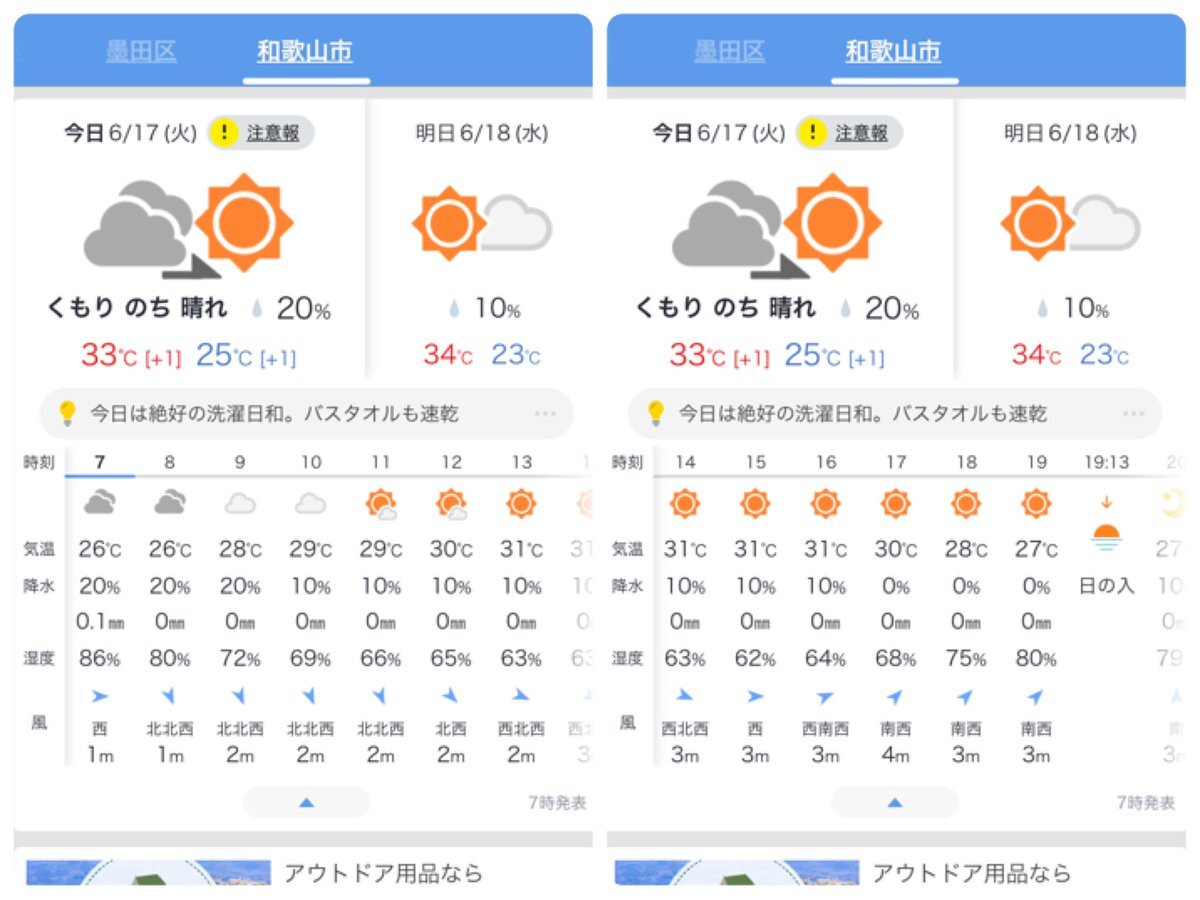Collapse hourly forecast with up arrow, left screenshot
This screenshot has height=900, width=1200.
pyautogui.click(x=306, y=802)
